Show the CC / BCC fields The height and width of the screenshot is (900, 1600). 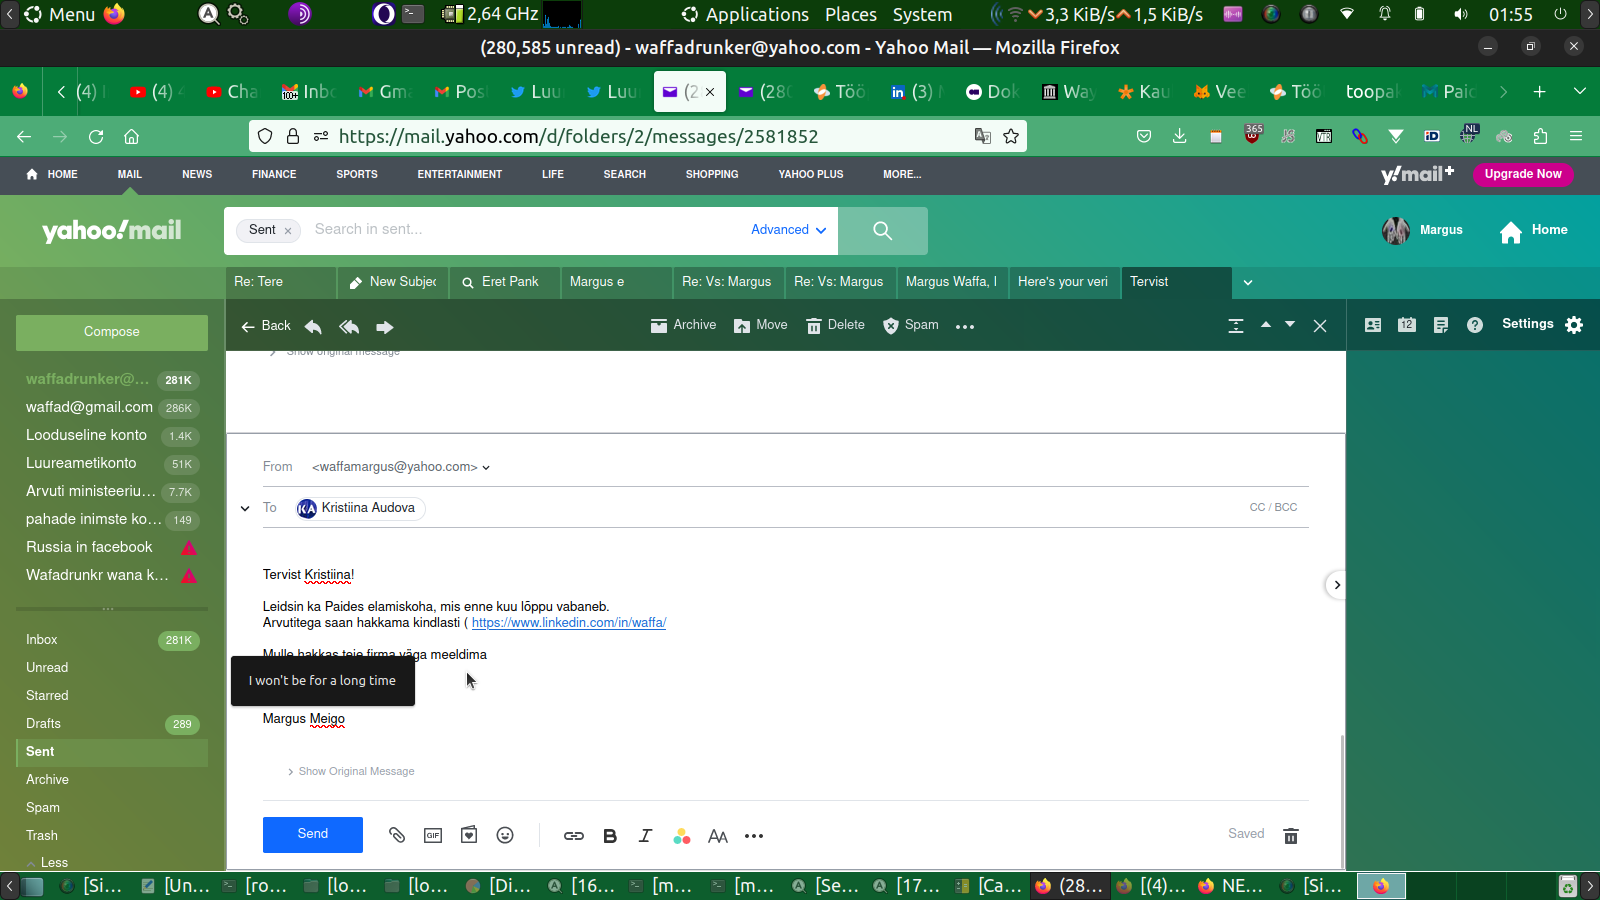[1273, 507]
